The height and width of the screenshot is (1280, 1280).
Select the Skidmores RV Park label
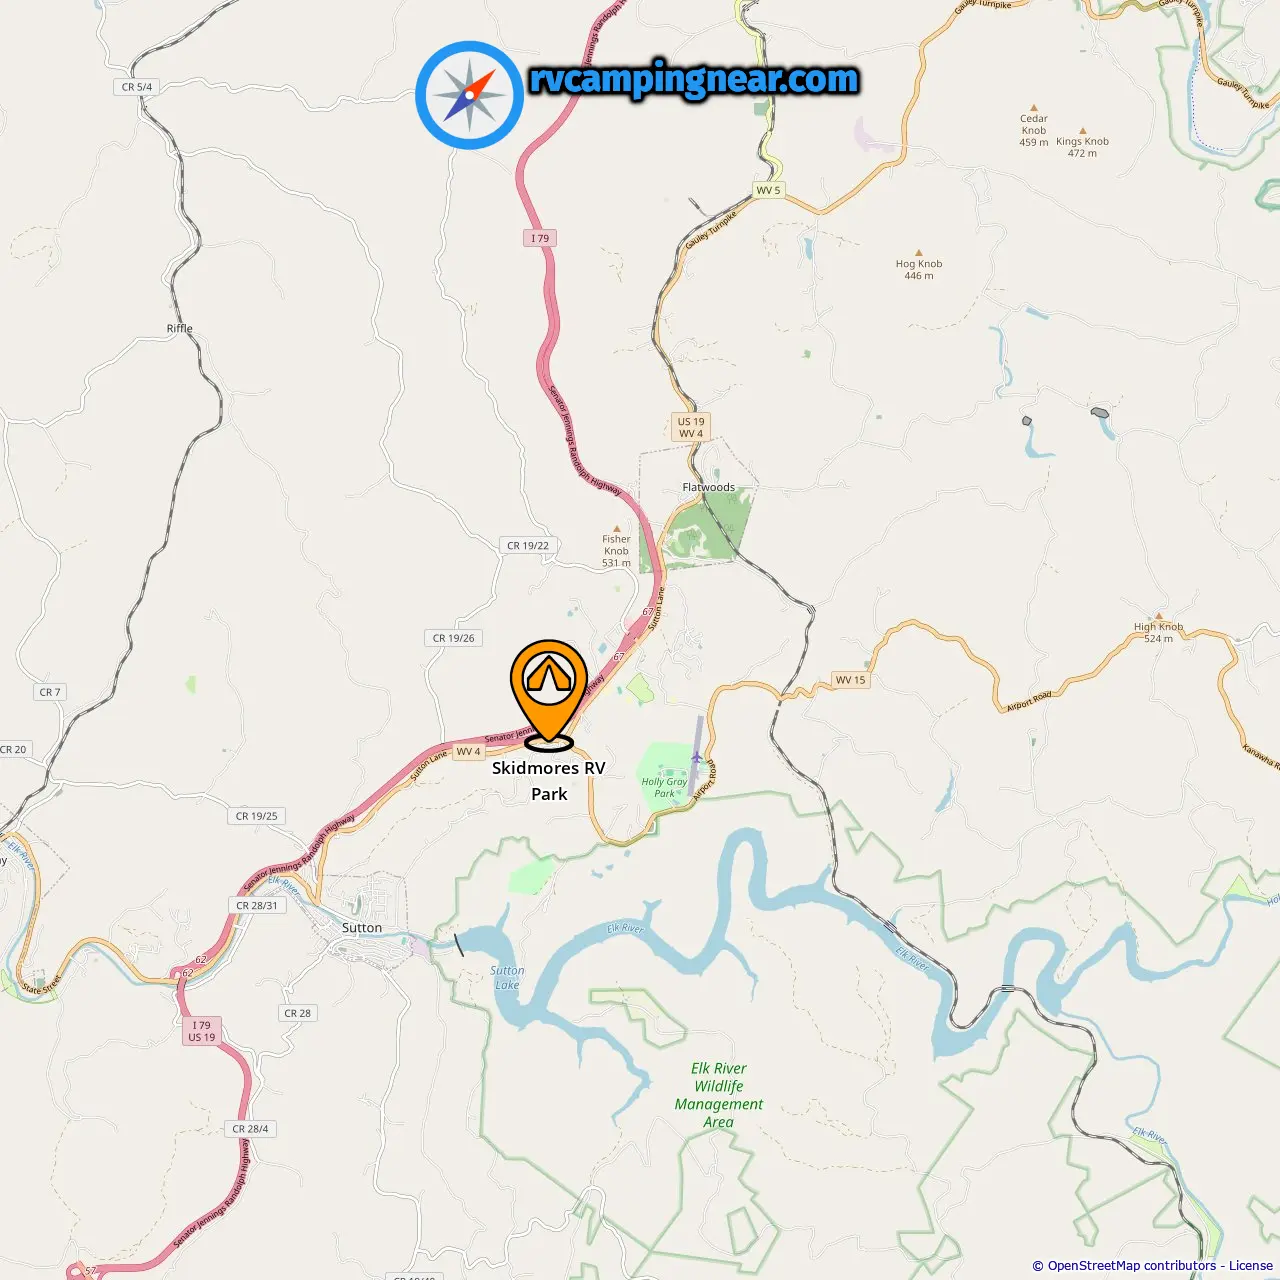(549, 781)
